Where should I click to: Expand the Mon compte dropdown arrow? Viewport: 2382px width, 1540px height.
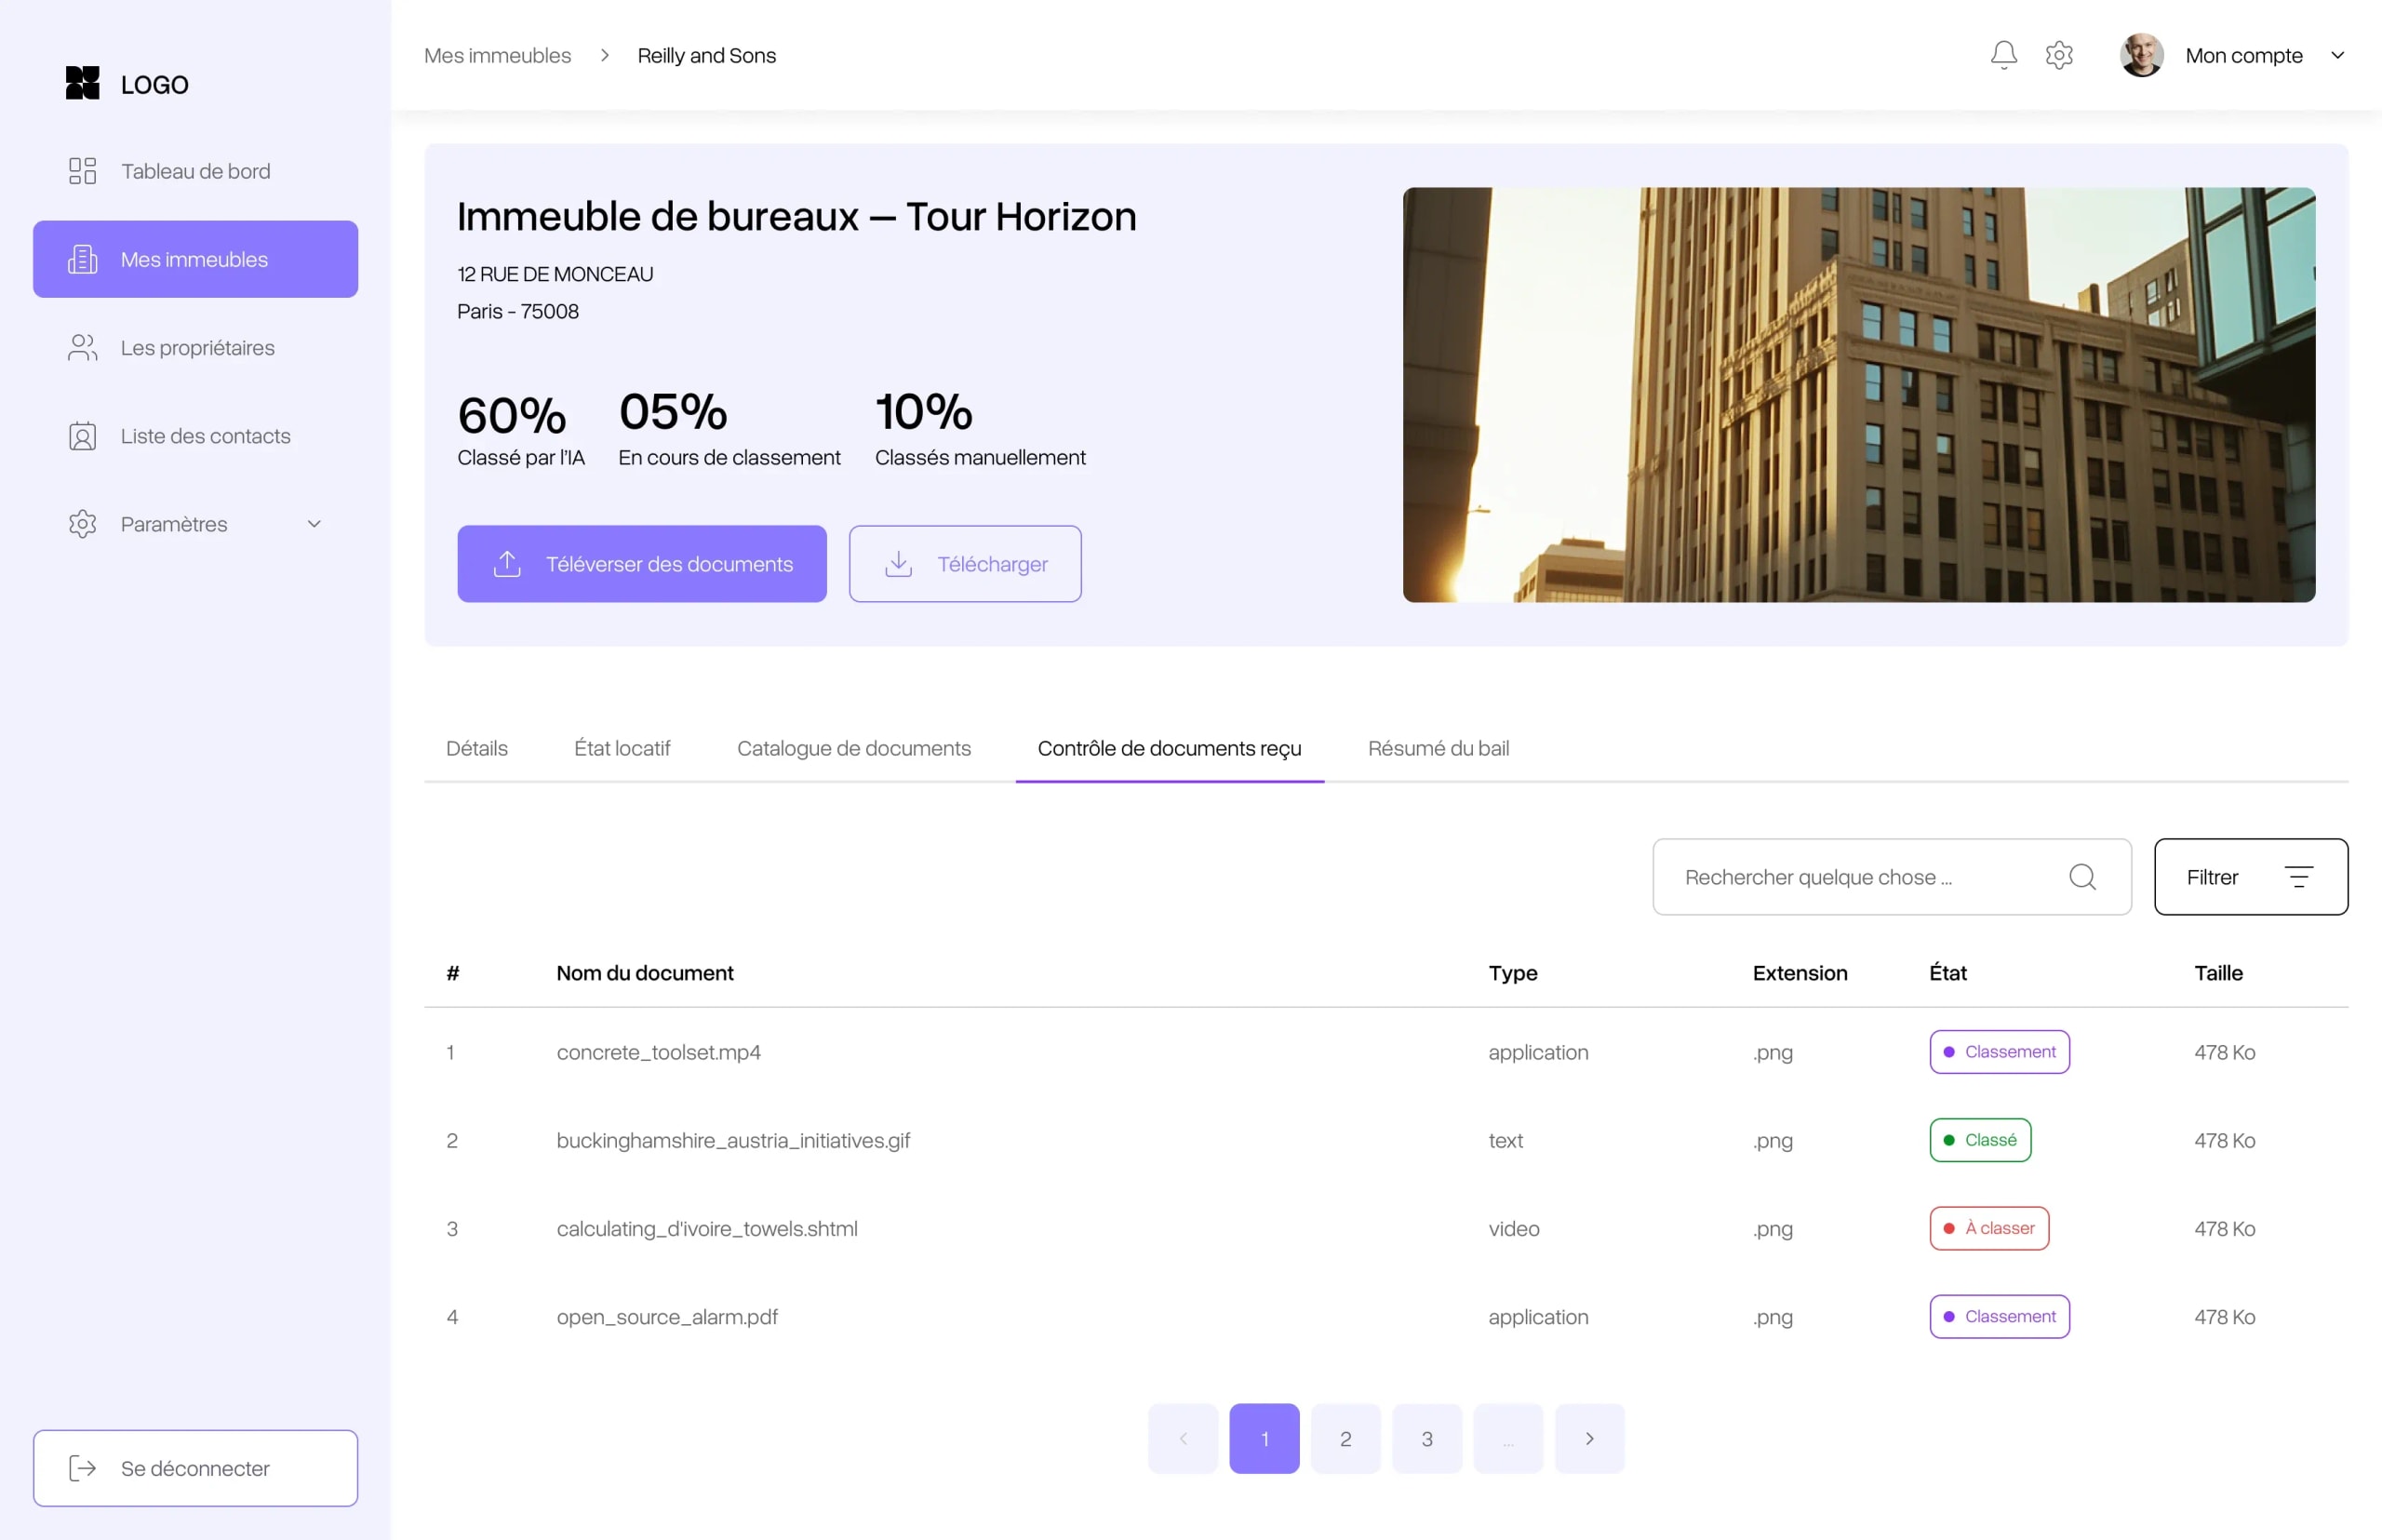tap(2338, 55)
